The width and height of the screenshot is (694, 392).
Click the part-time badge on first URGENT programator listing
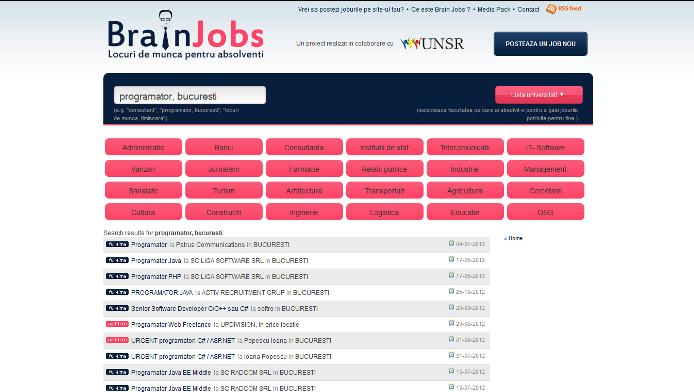tap(117, 340)
